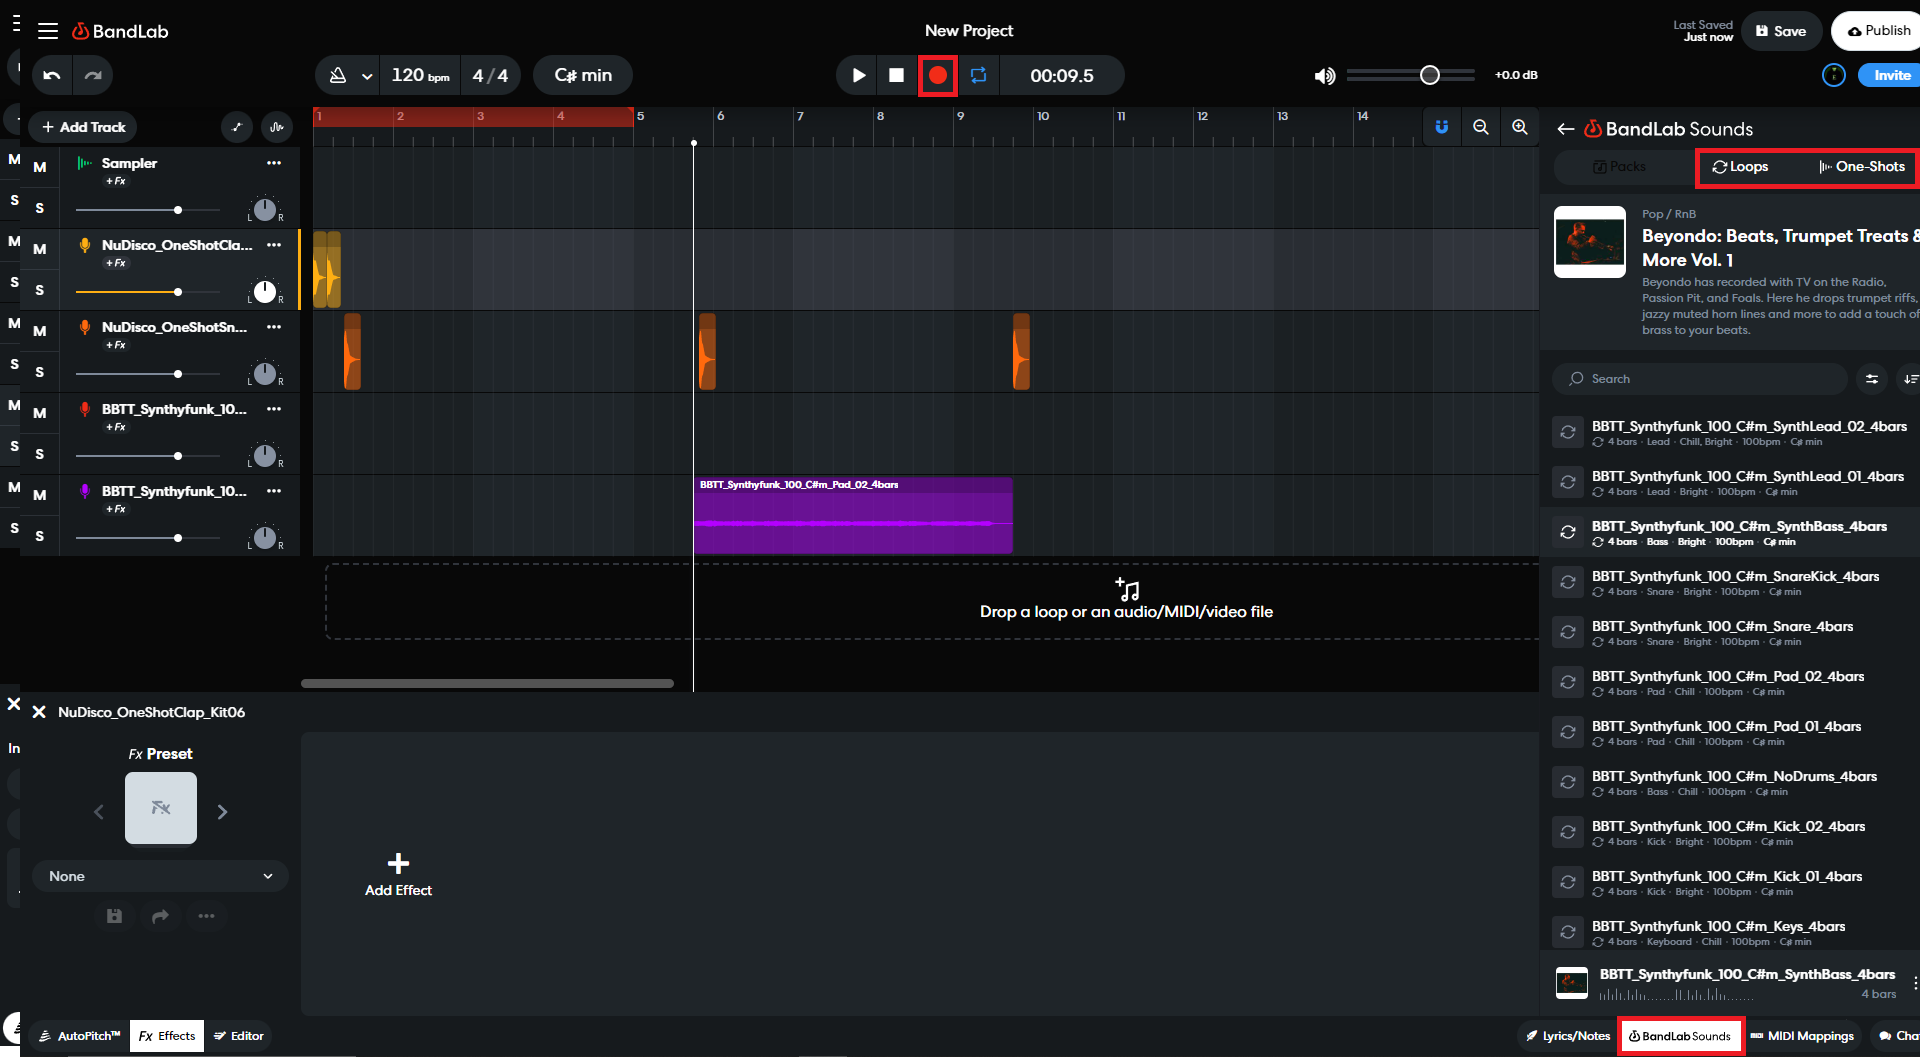This screenshot has height=1057, width=1920.
Task: Zoom out the timeline
Action: [x=1481, y=127]
